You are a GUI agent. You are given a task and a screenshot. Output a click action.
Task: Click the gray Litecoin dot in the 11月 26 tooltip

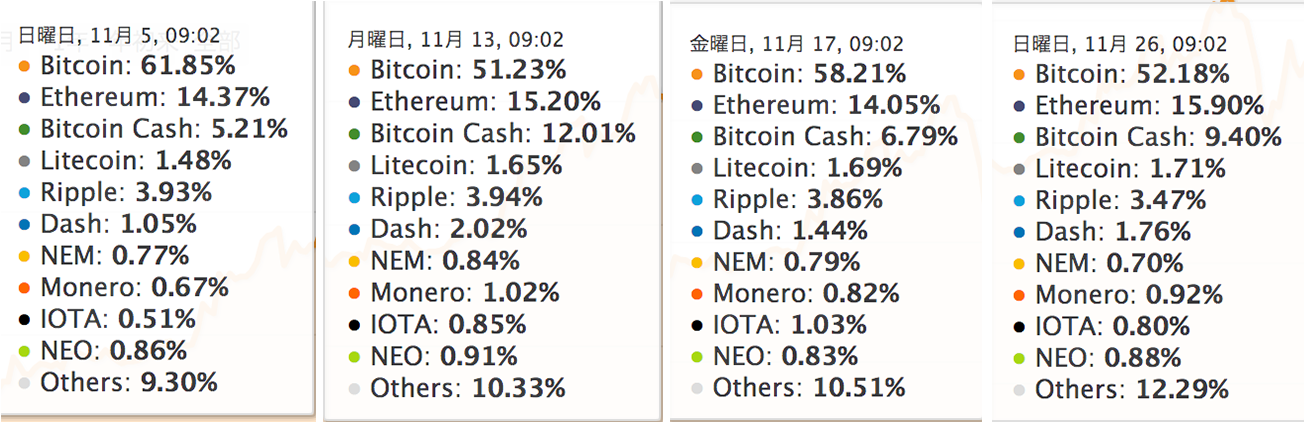tap(1019, 169)
